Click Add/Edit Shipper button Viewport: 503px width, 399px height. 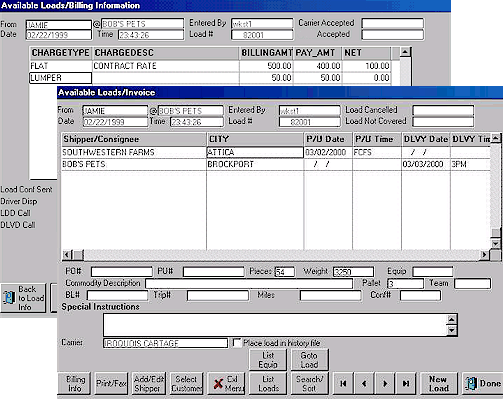coord(149,383)
